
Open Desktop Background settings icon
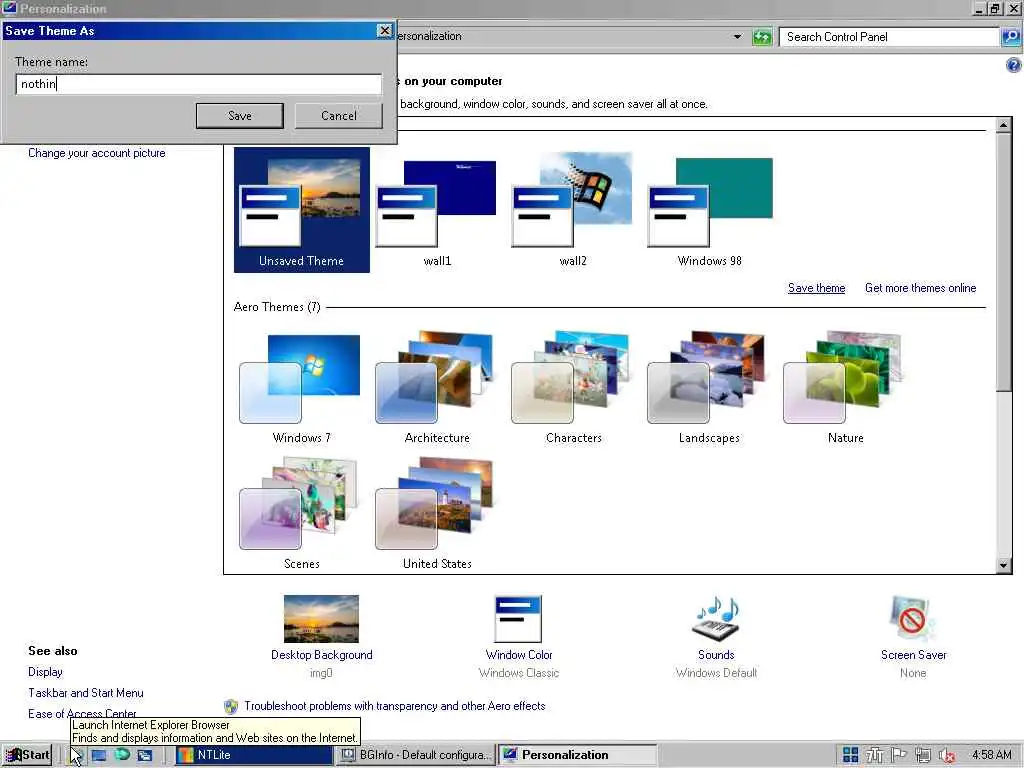(x=321, y=619)
